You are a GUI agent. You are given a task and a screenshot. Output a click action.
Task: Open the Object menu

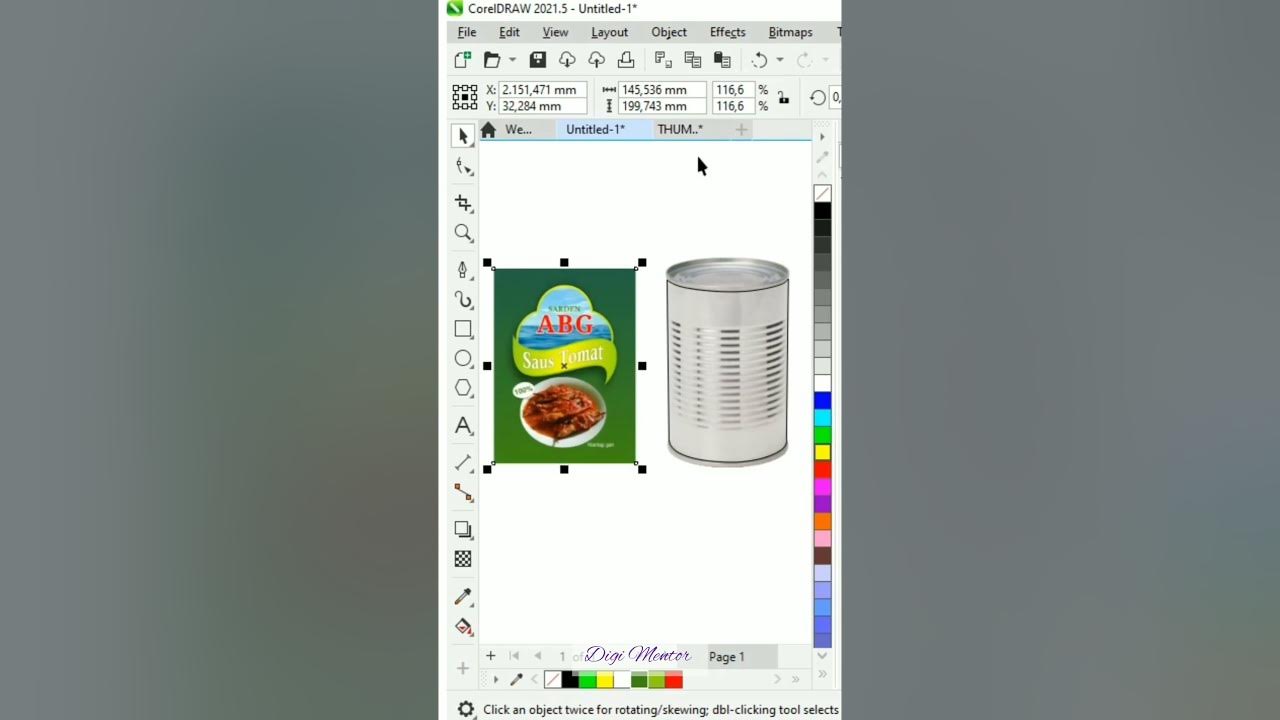pyautogui.click(x=669, y=32)
